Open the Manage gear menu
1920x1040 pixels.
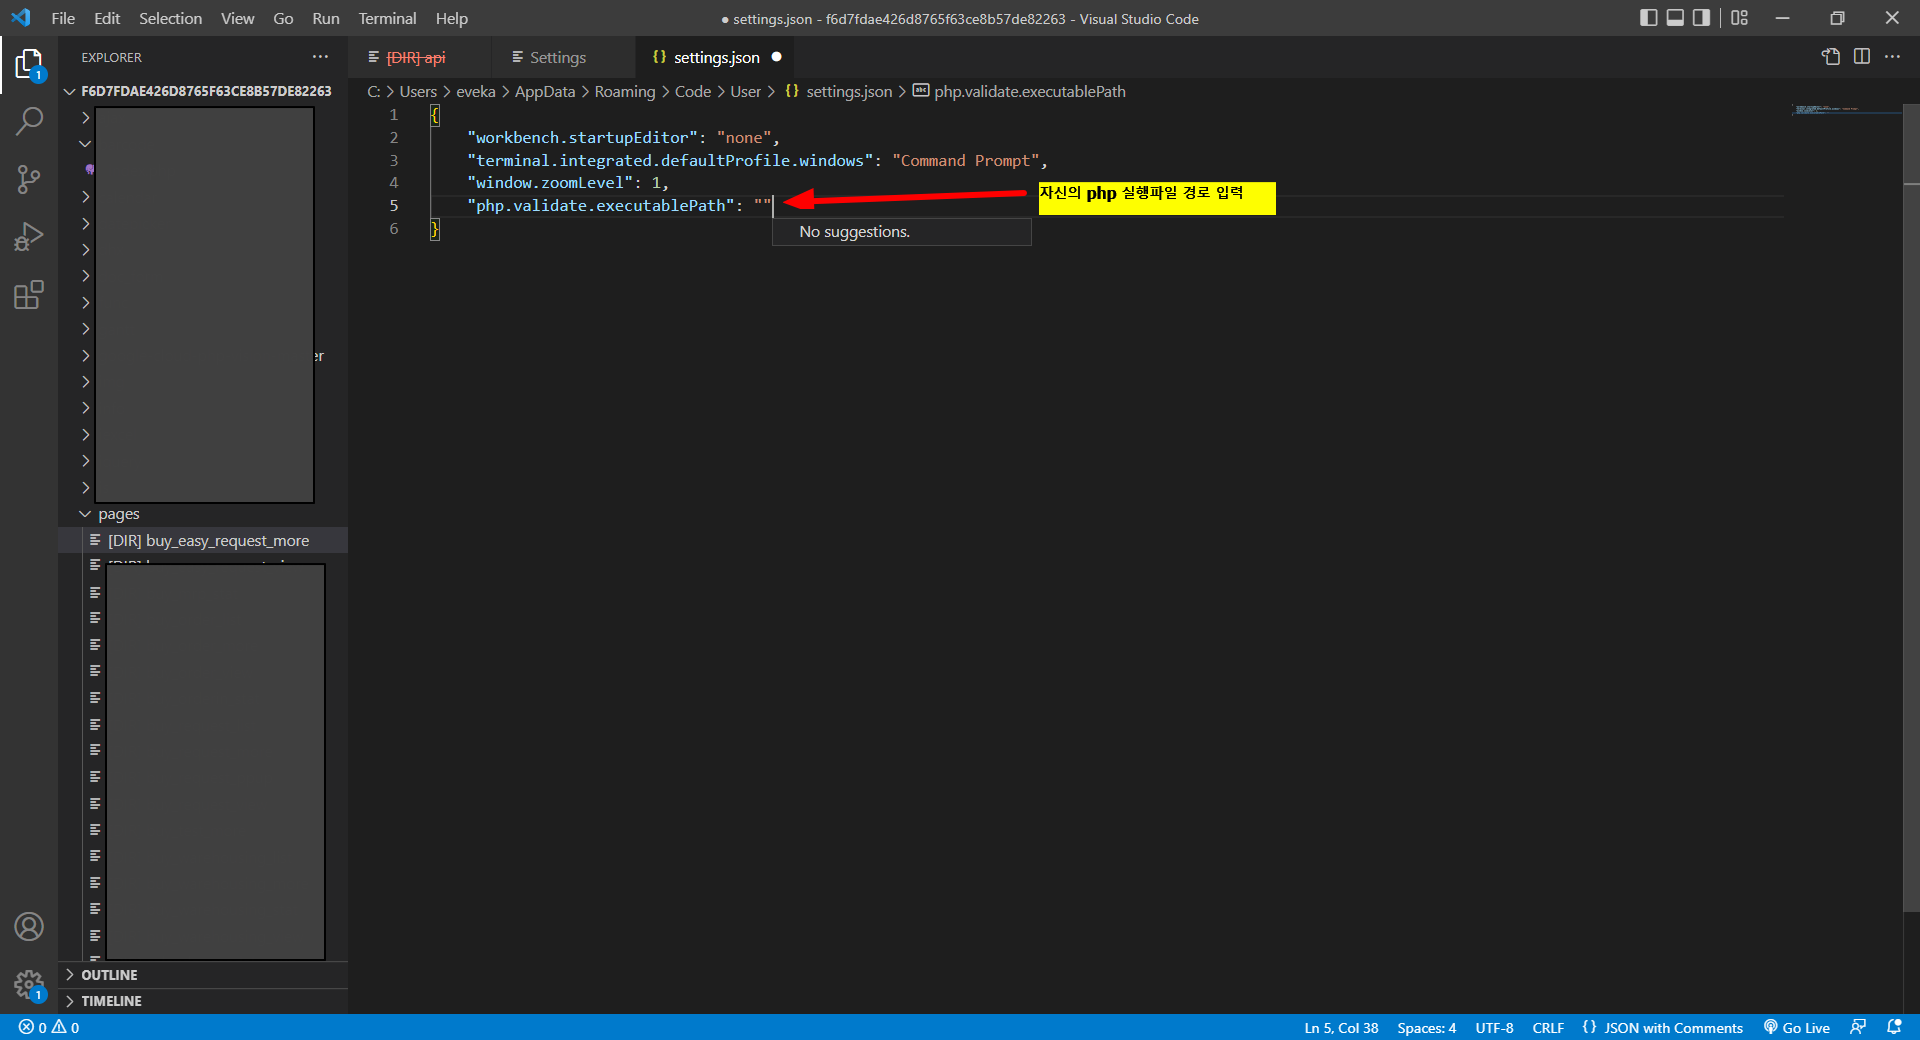coord(29,985)
